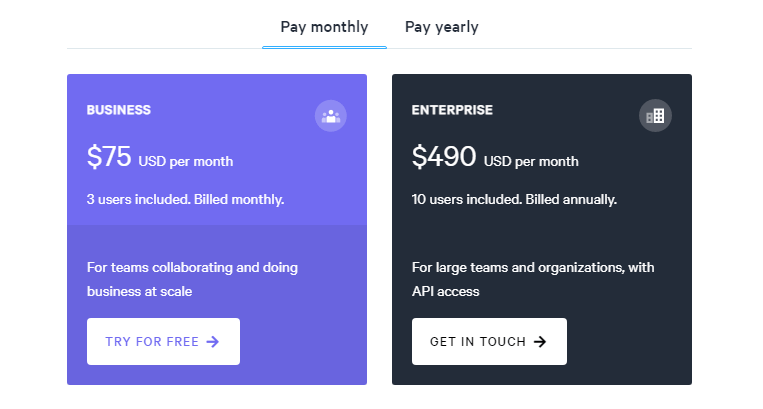Image resolution: width=763 pixels, height=409 pixels.
Task: Click the $490 price amount
Action: [x=444, y=157]
